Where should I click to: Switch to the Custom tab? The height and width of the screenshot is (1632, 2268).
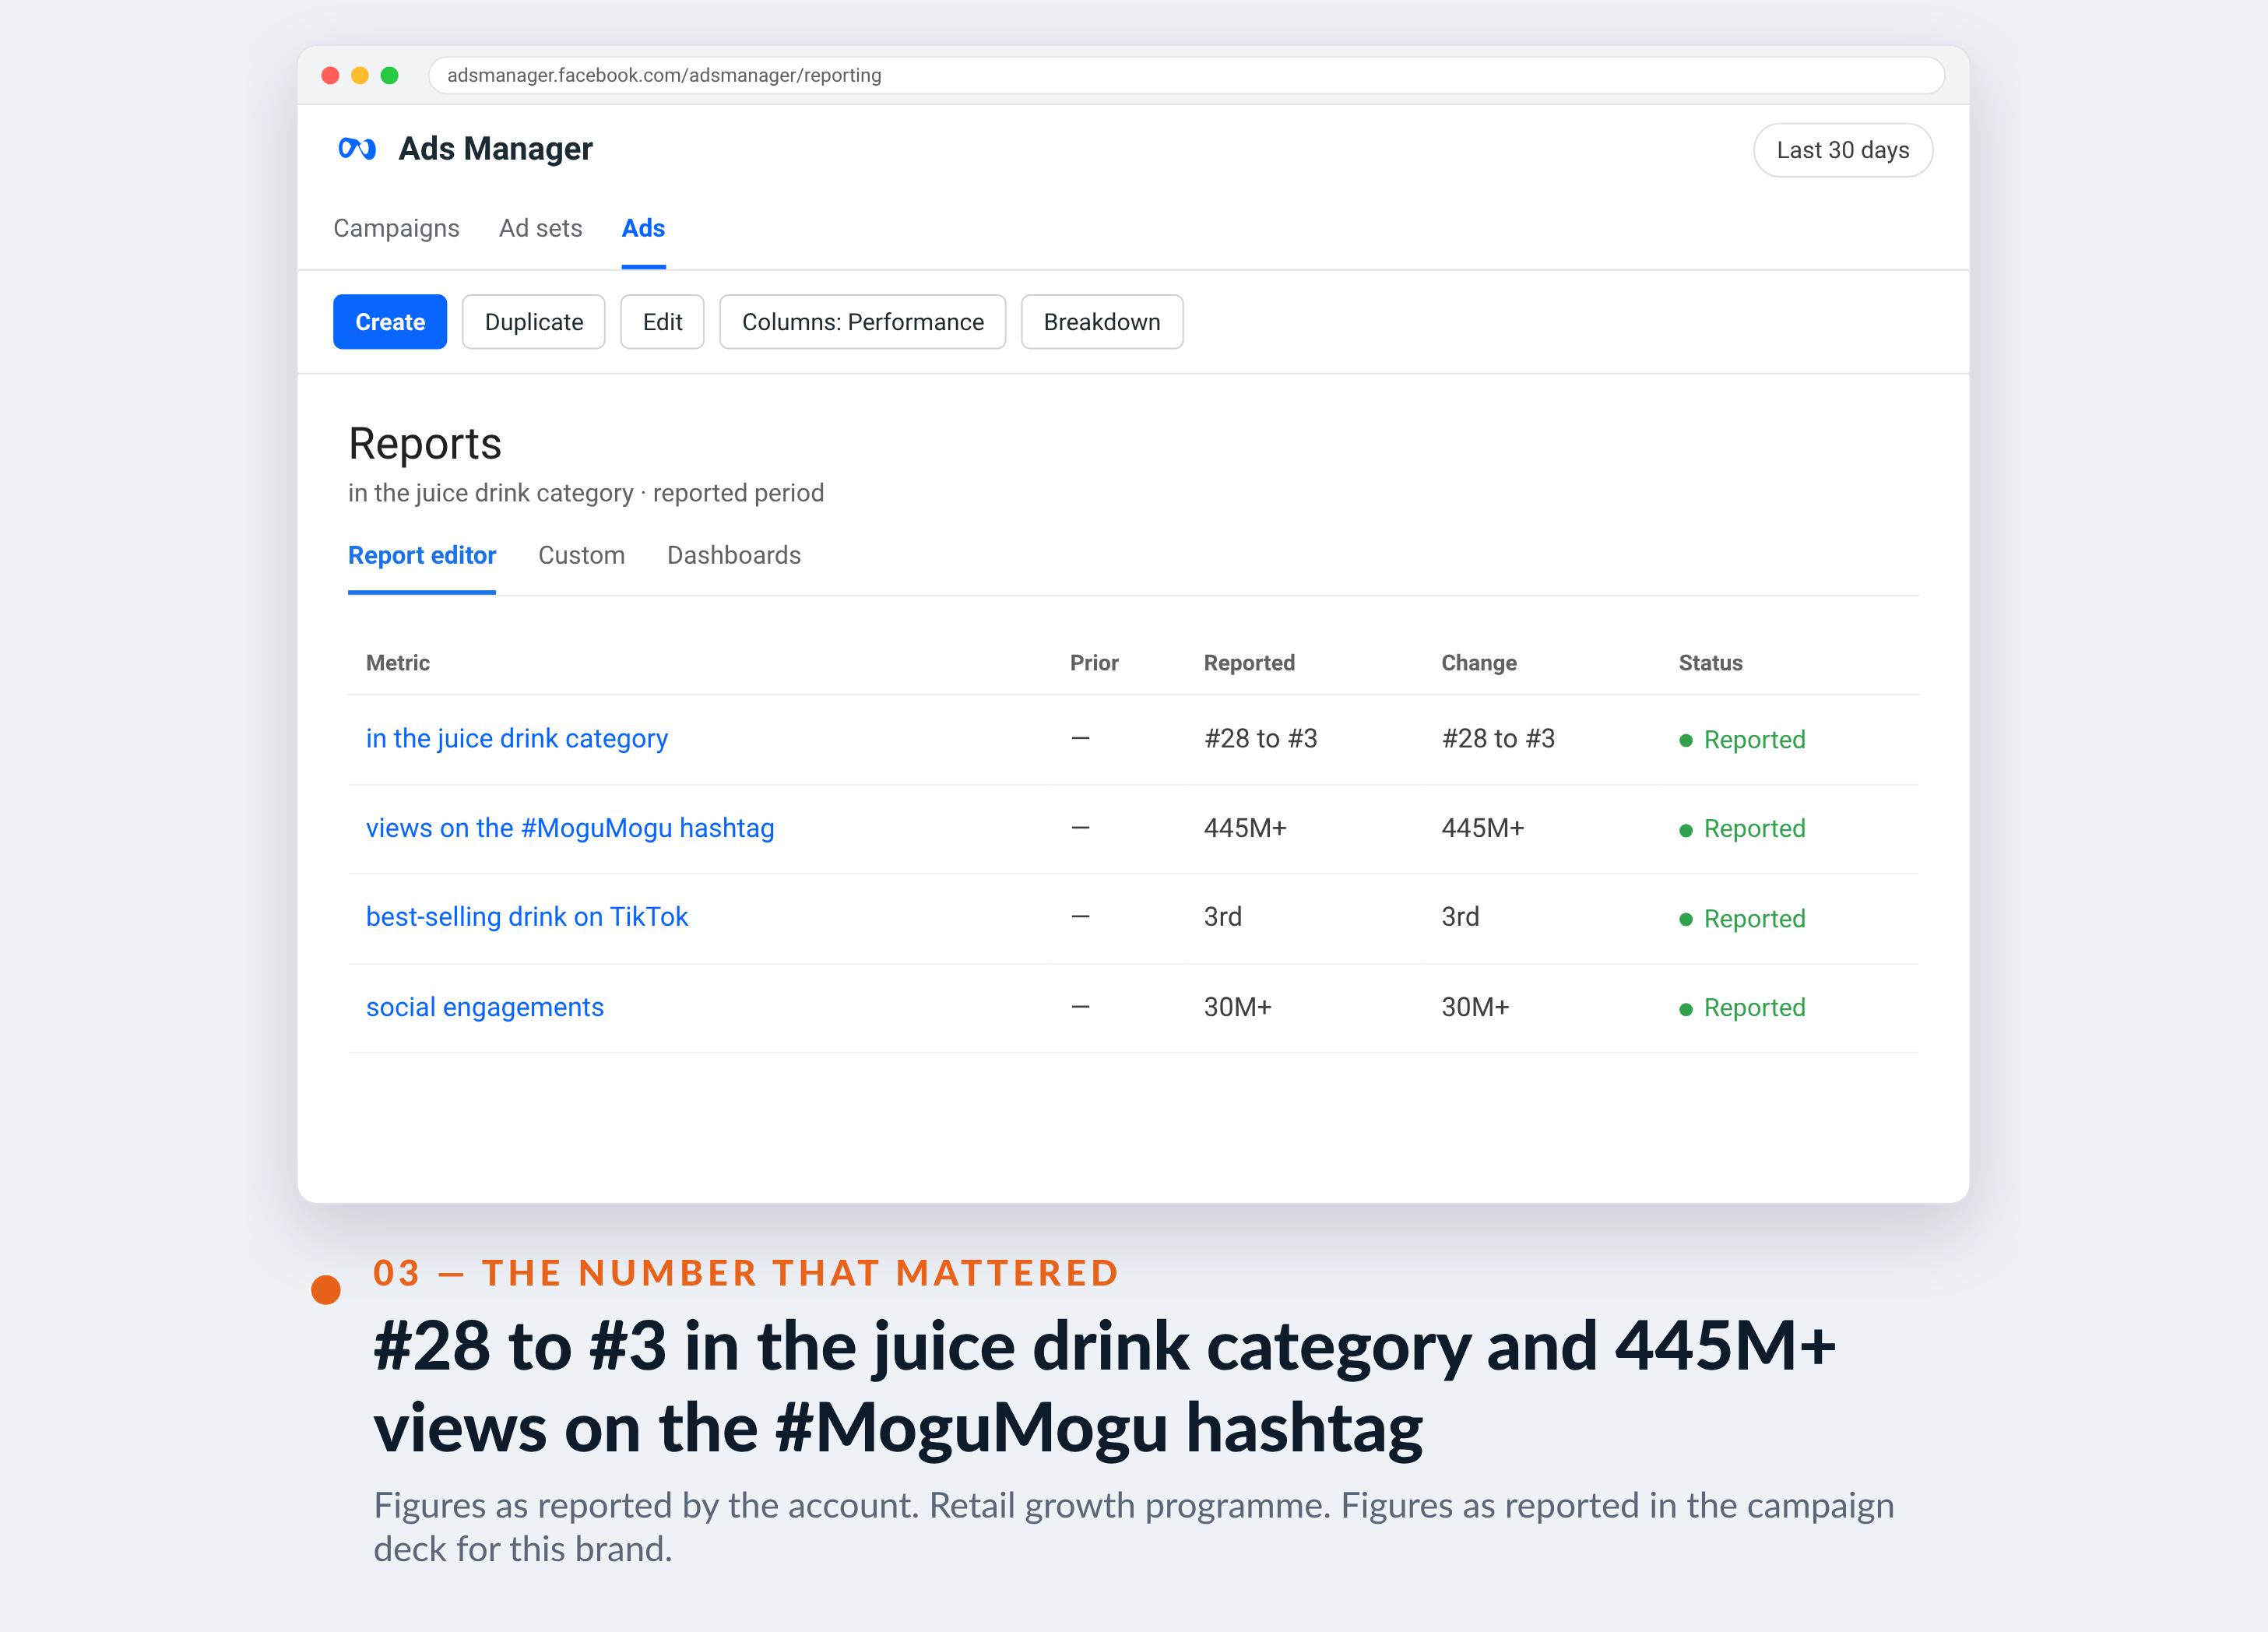(x=581, y=556)
